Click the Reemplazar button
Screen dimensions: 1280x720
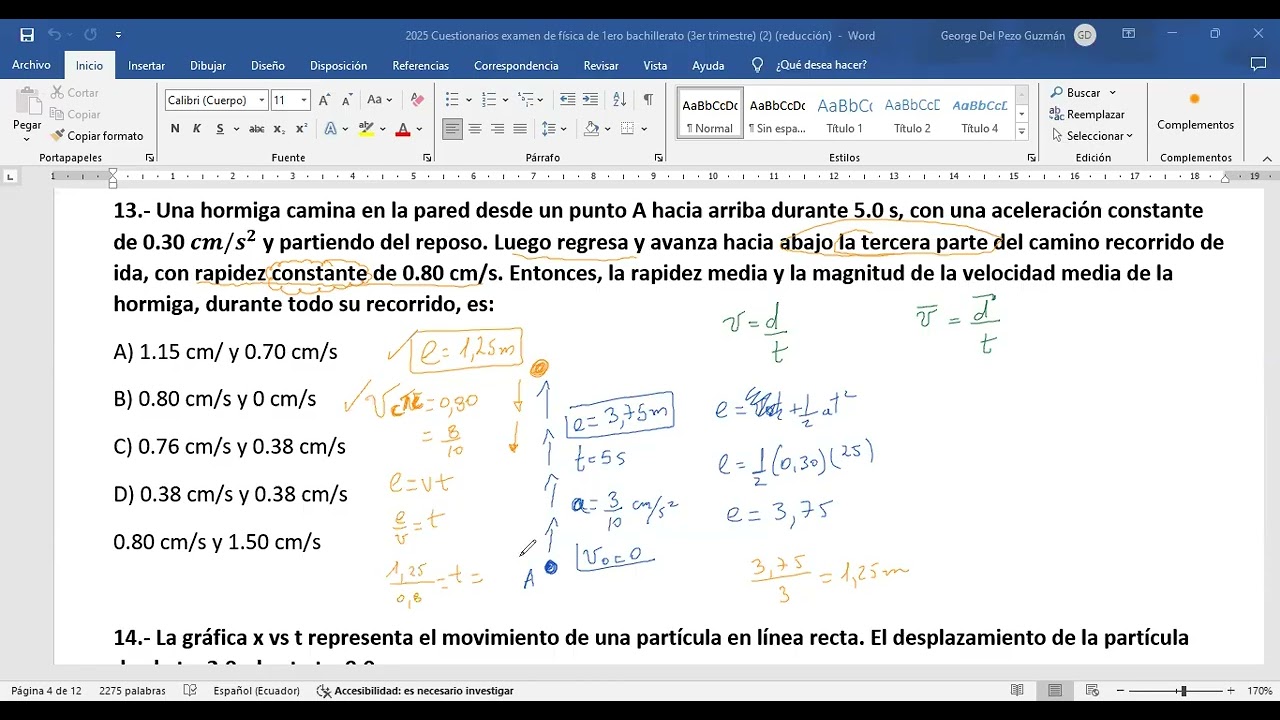coord(1087,114)
